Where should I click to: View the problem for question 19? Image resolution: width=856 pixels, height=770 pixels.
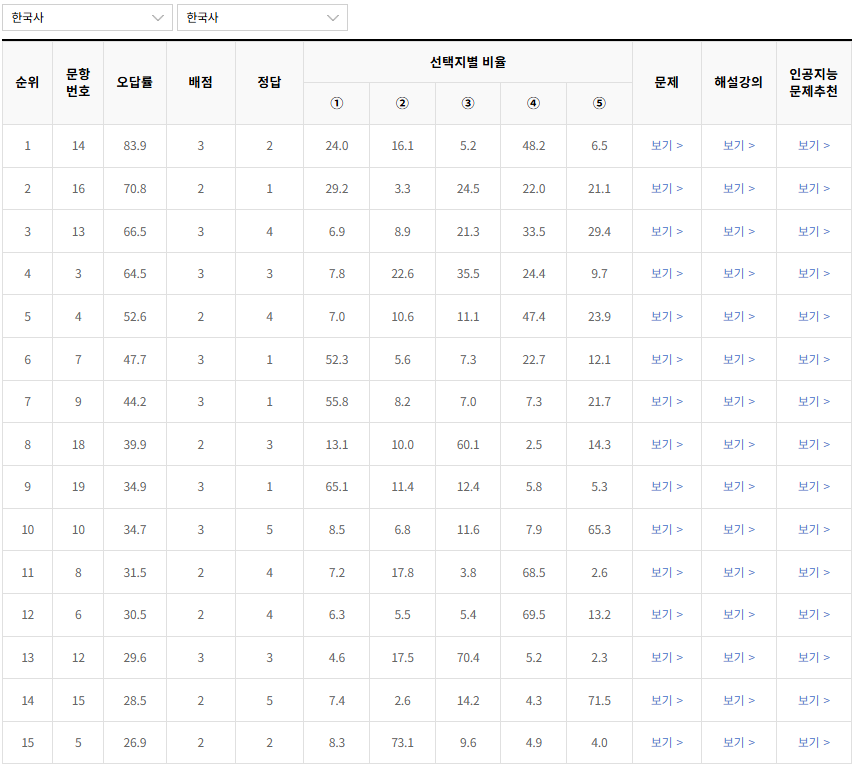667,487
